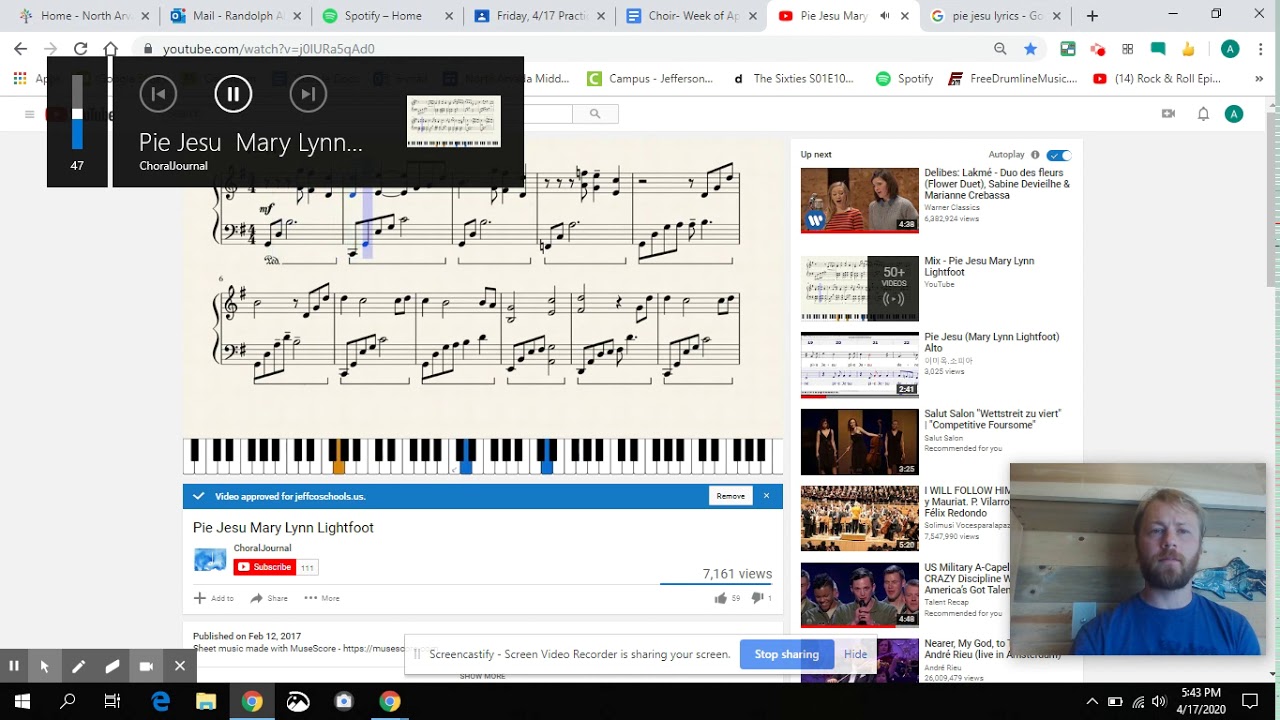Toggle the Screencastify embedded webcam
Image resolution: width=1280 pixels, height=720 pixels.
pos(146,665)
